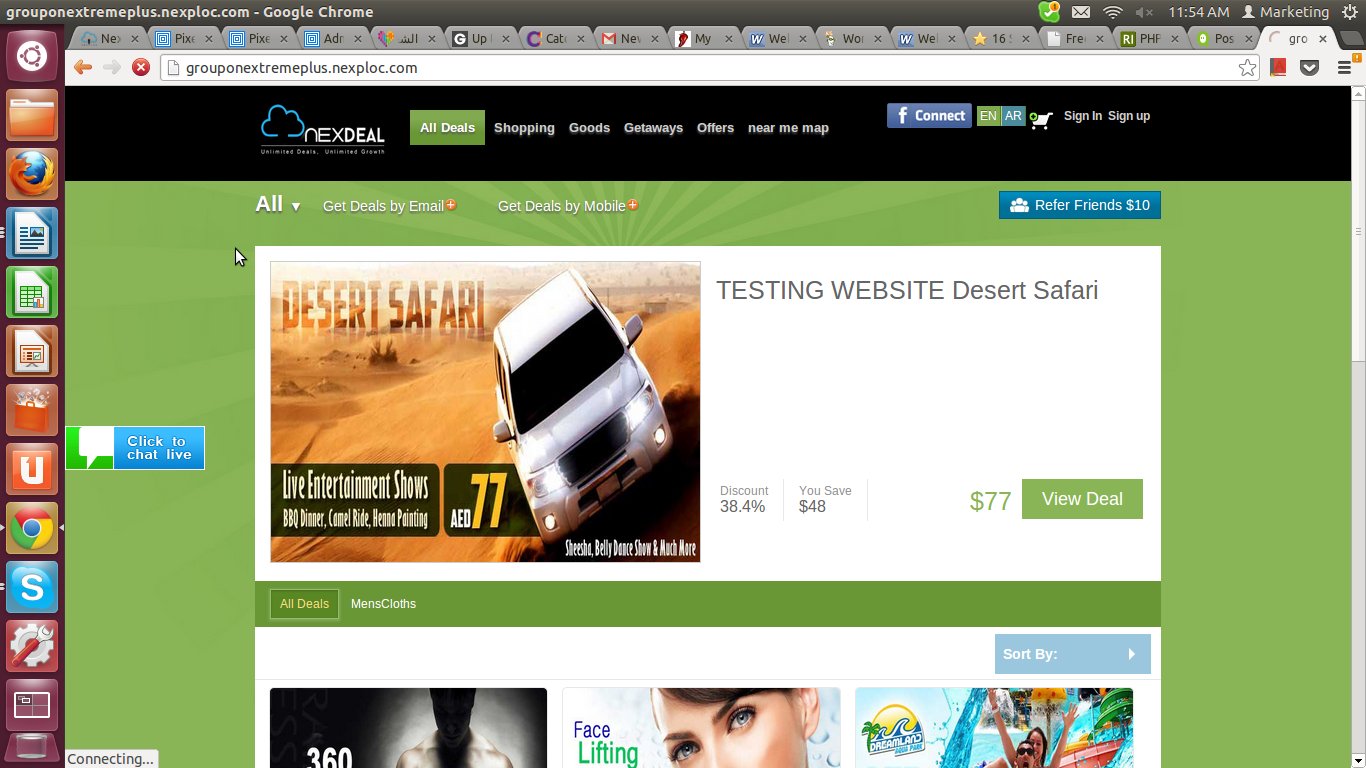
Task: Close the active grouponextremeplus browser tab
Action: [1323, 39]
